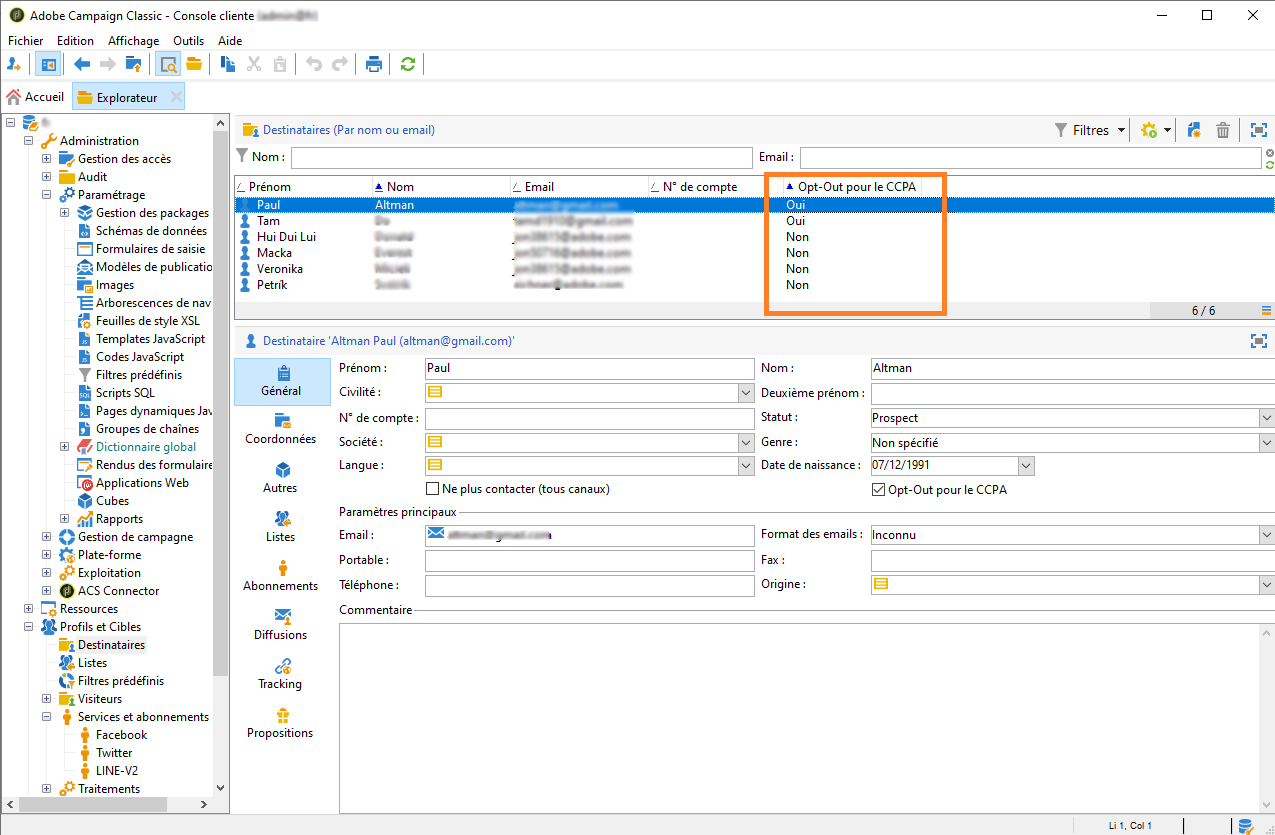Click the back navigation arrow icon
Image resolution: width=1275 pixels, height=835 pixels.
[x=83, y=64]
